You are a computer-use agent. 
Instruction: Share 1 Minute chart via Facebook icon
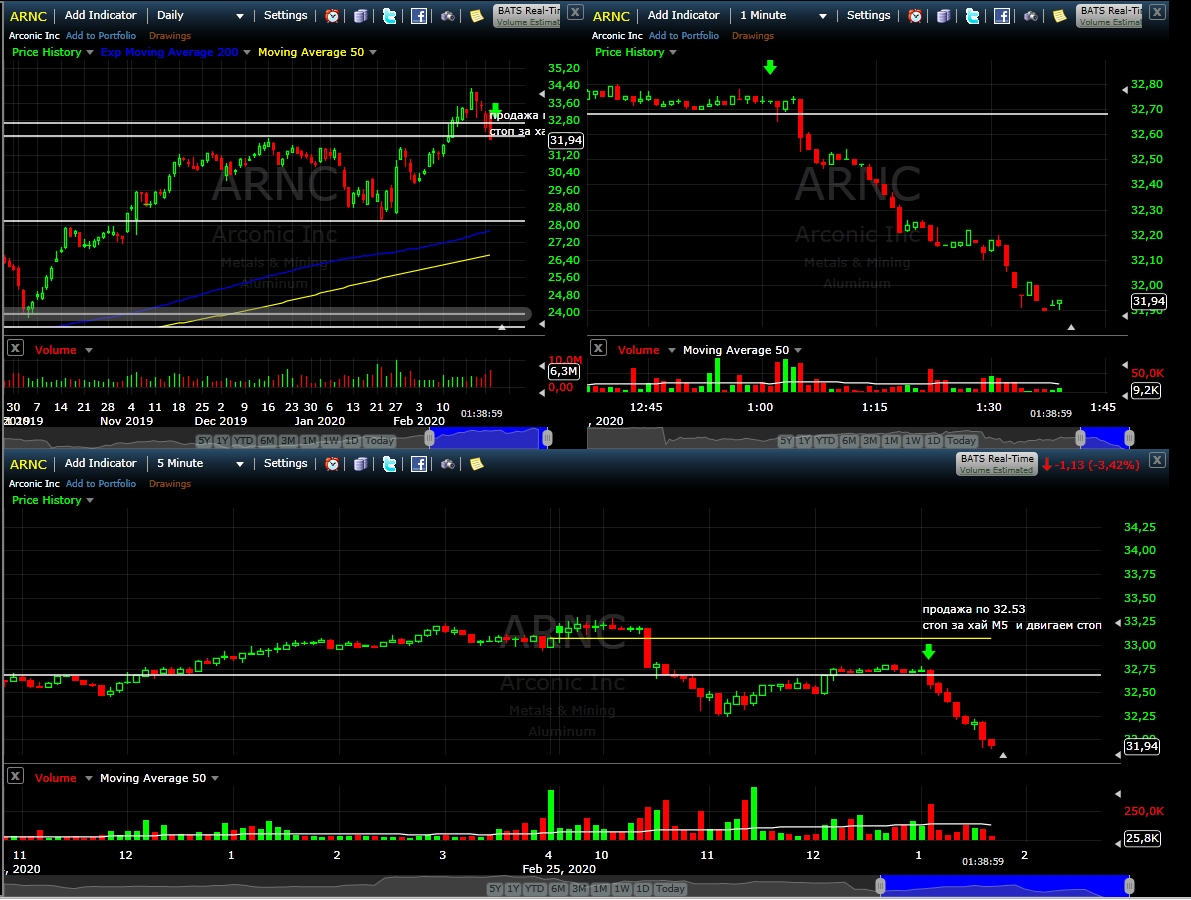(x=1002, y=16)
